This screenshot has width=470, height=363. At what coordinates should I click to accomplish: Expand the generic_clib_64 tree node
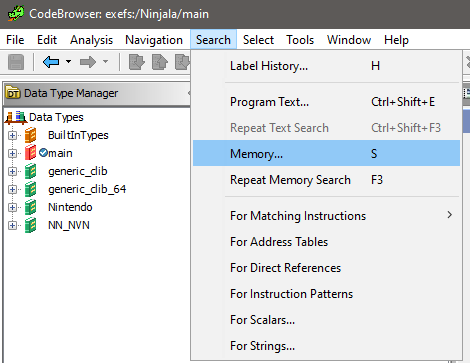pyautogui.click(x=12, y=189)
